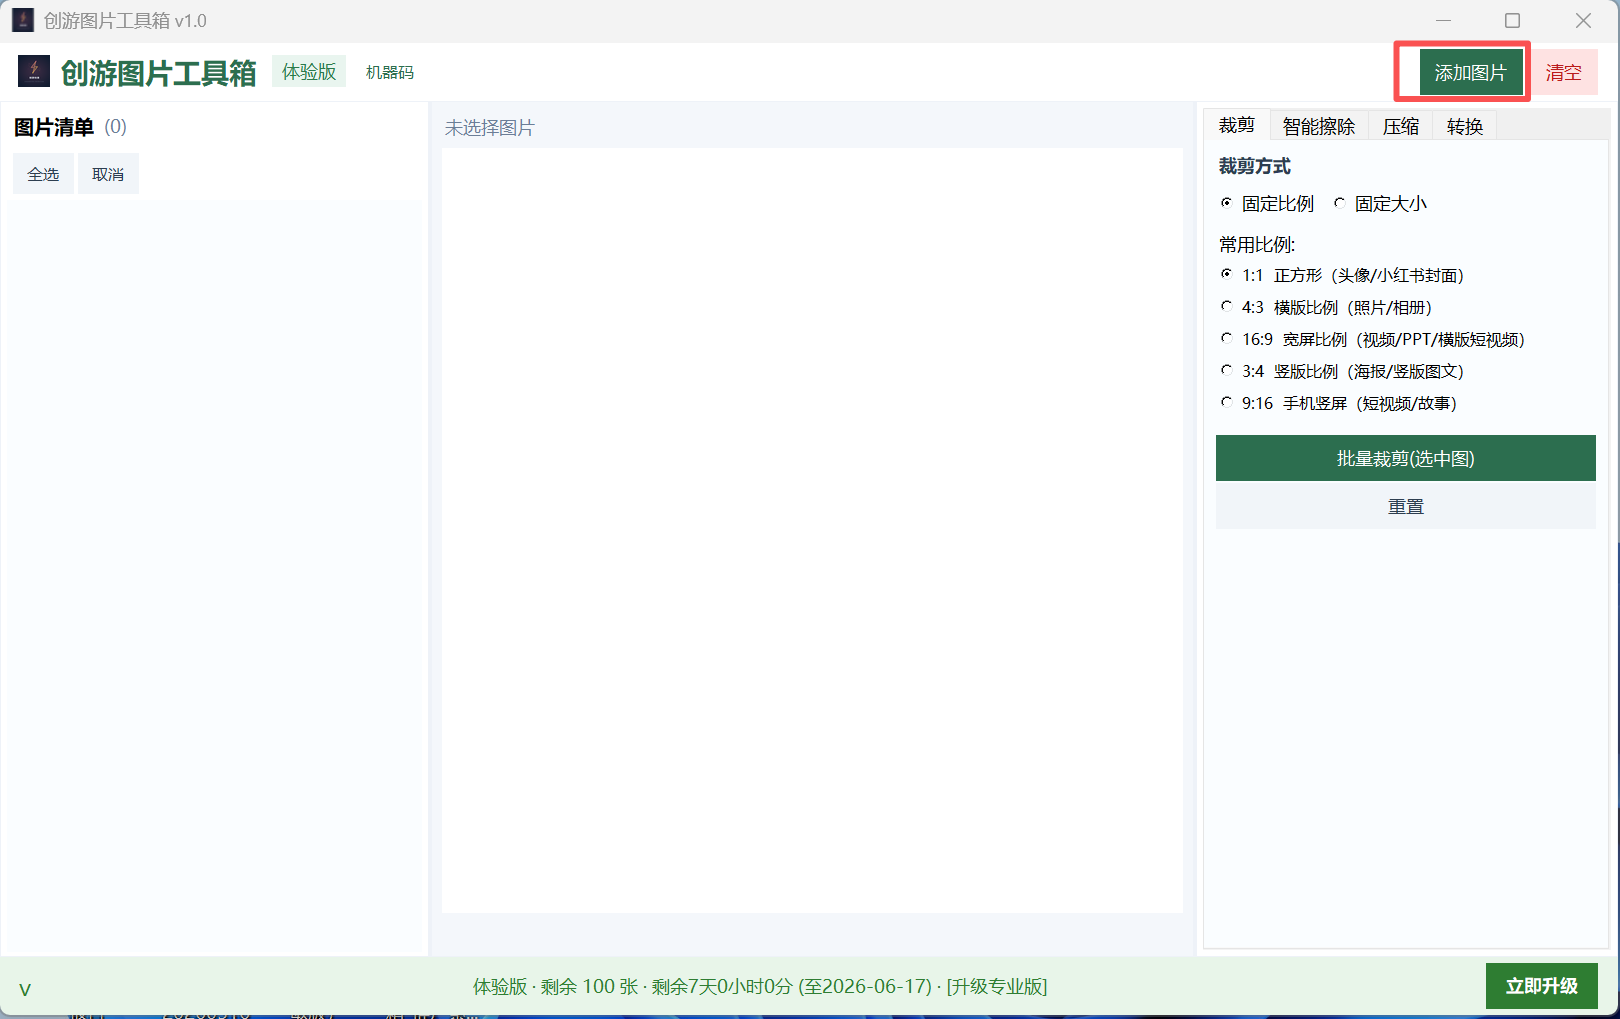Maximize the 创游图片工具箱 window
The width and height of the screenshot is (1620, 1019).
point(1513,20)
